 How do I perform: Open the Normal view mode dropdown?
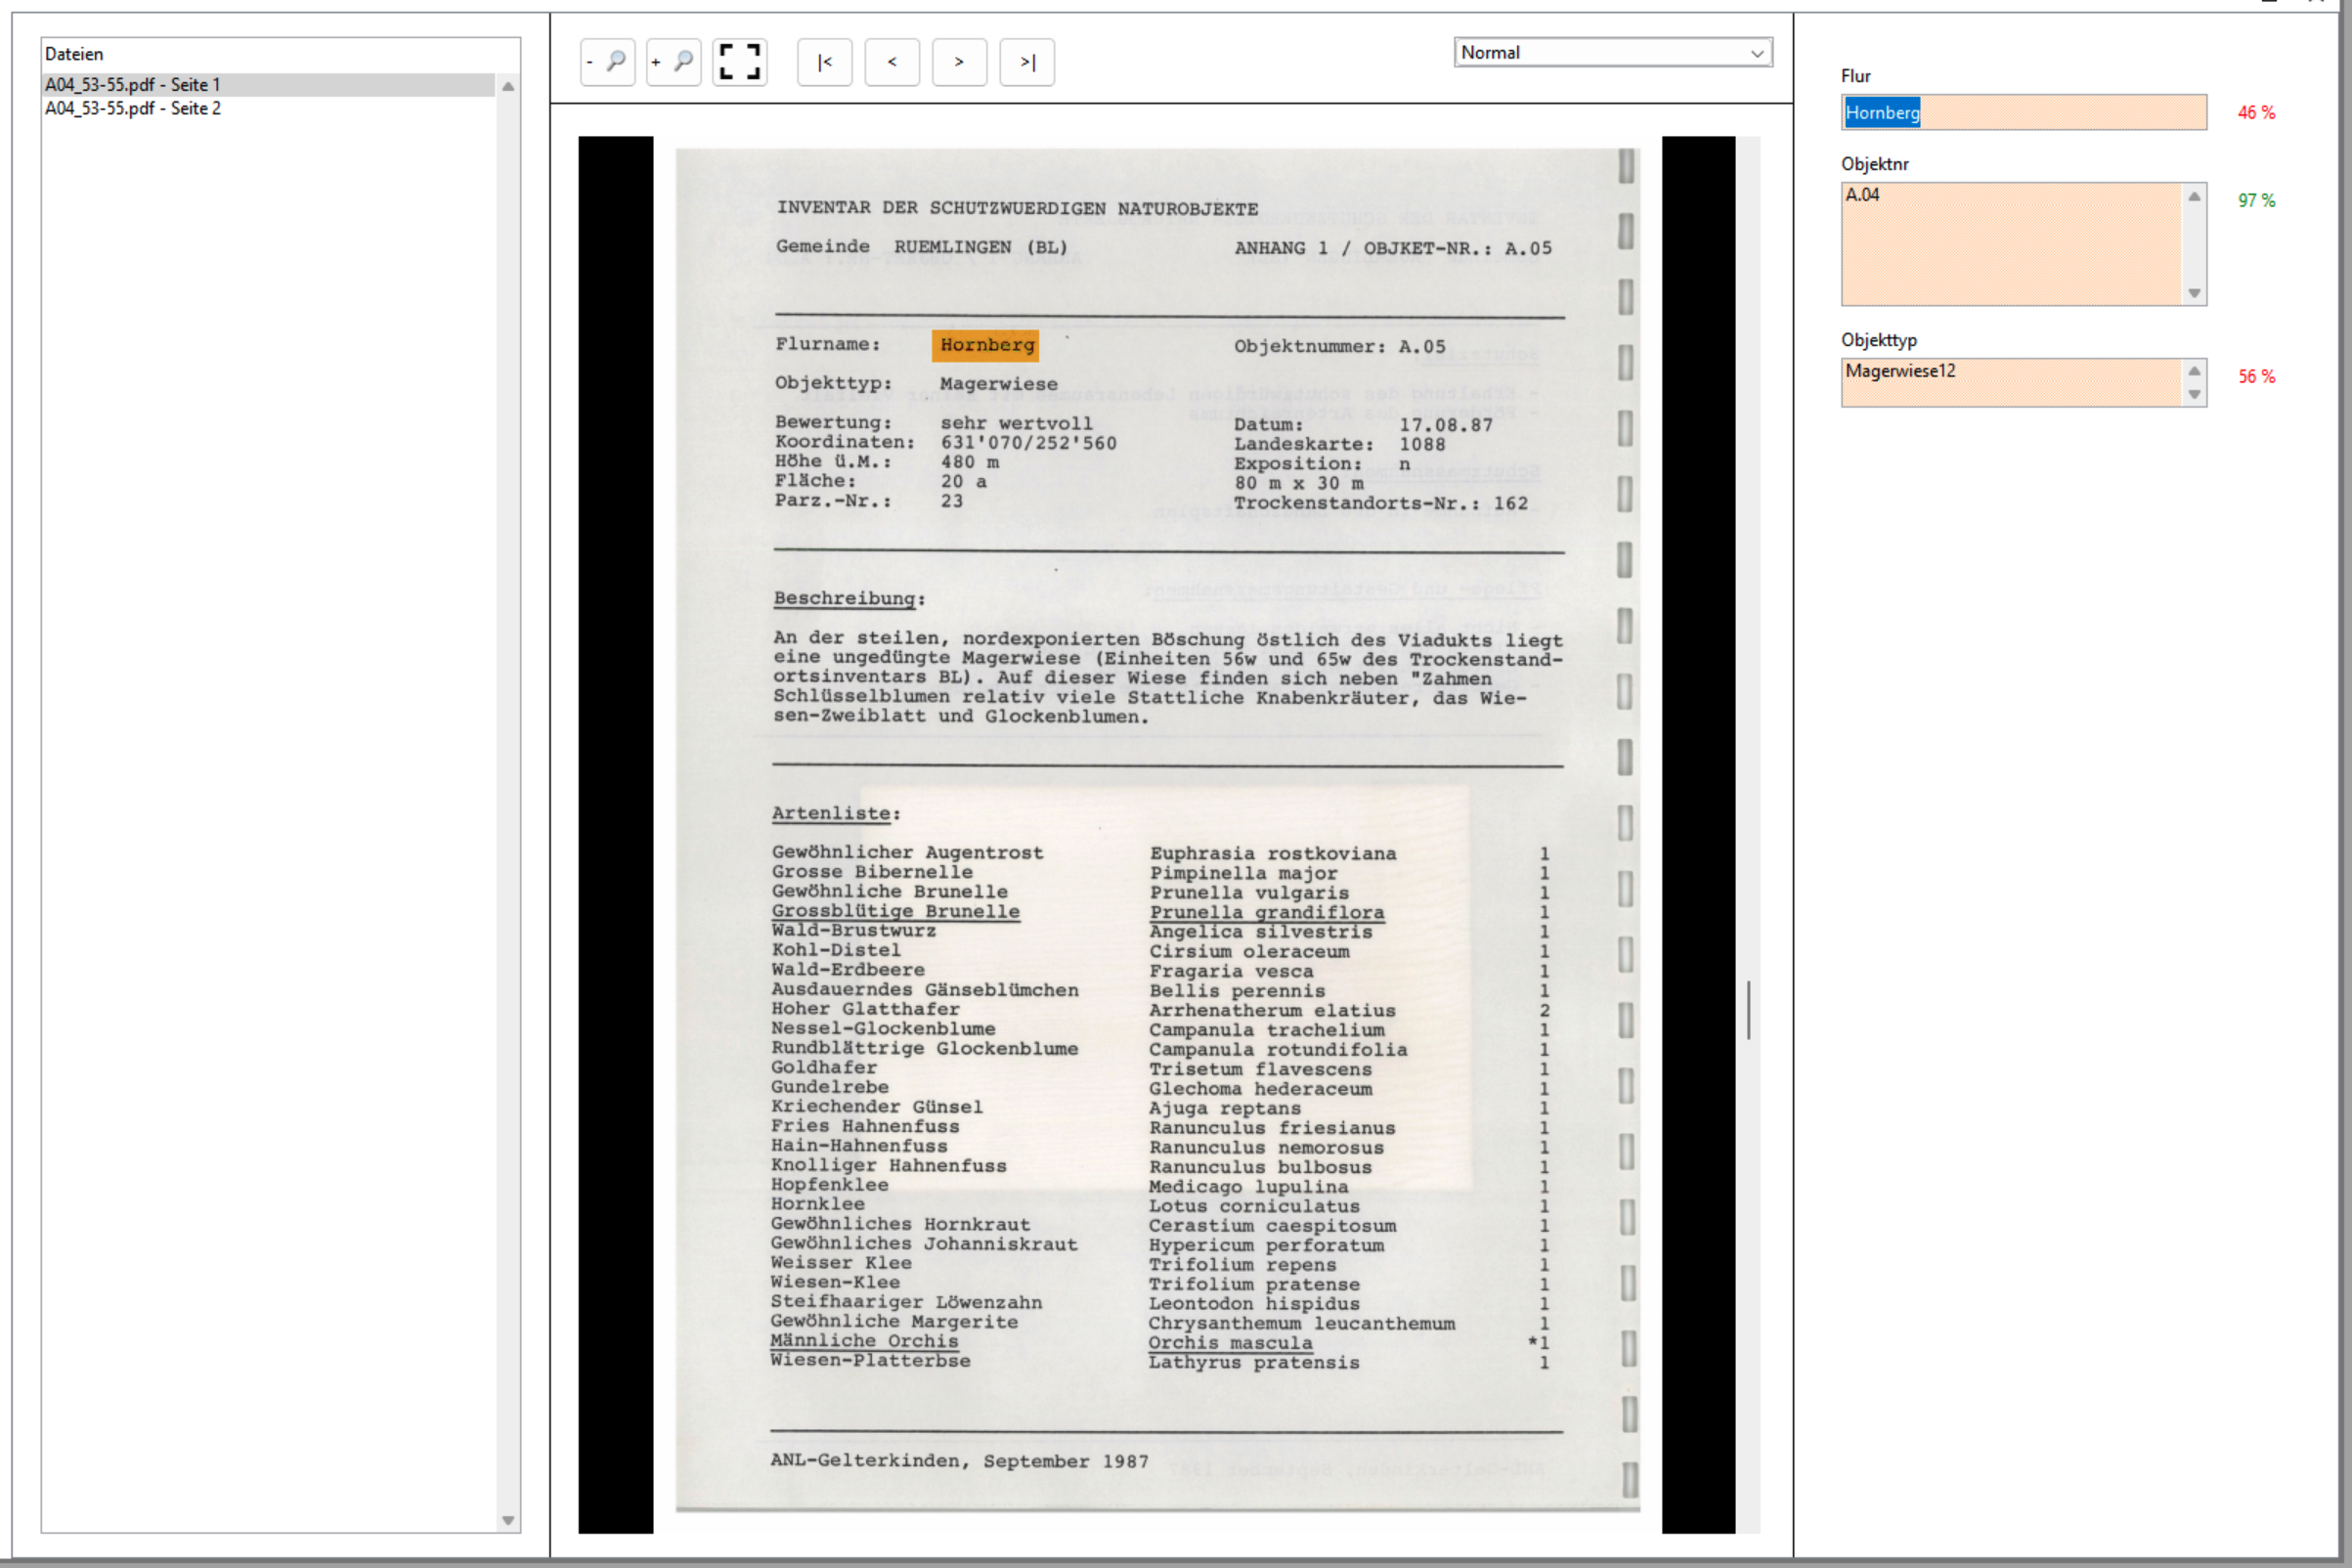pos(1612,52)
